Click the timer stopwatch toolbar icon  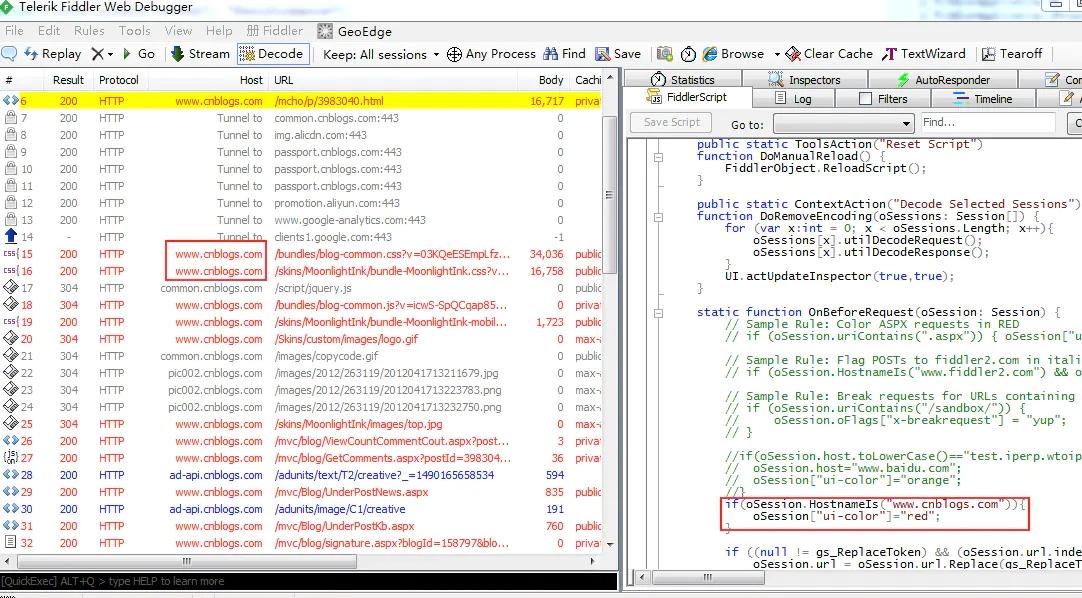tap(688, 54)
